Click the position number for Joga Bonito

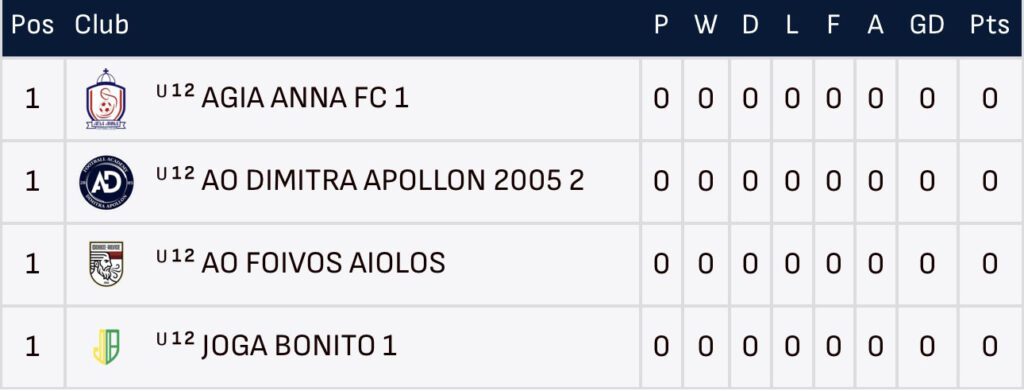(32, 346)
